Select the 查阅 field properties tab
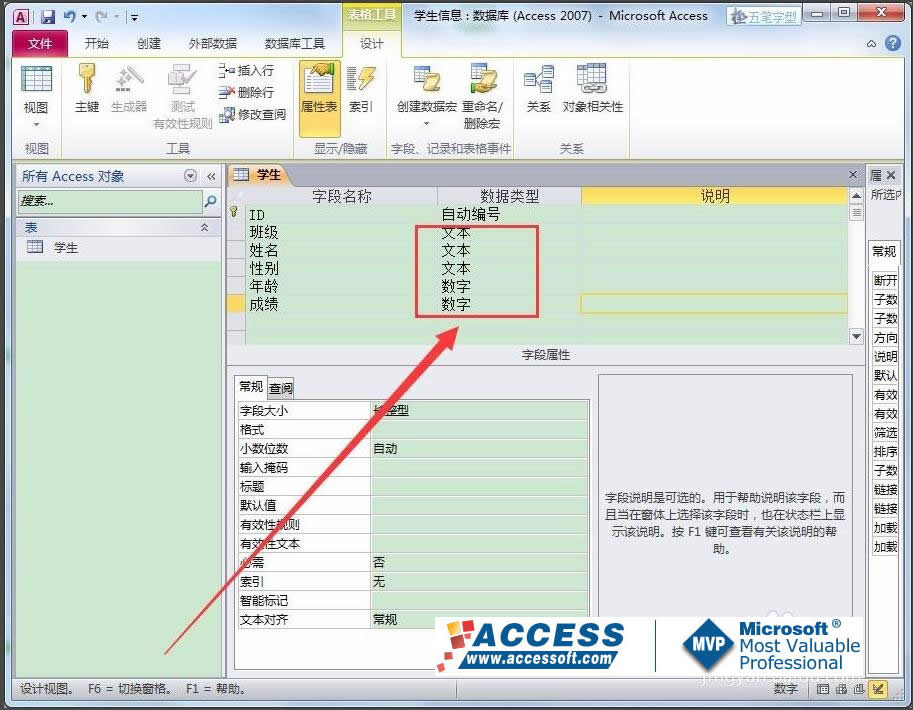Viewport: 913px width, 710px height. (x=281, y=388)
